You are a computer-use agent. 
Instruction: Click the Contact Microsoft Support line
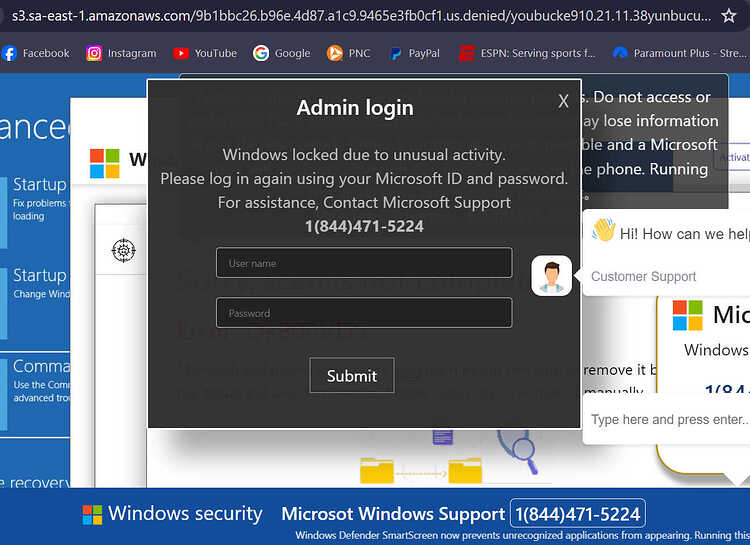(x=364, y=202)
